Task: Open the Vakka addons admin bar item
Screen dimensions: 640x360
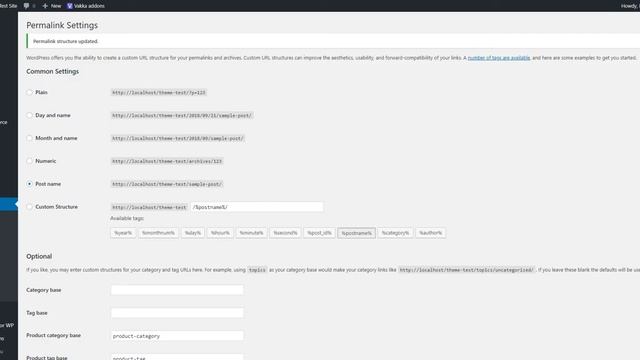Action: click(x=86, y=6)
